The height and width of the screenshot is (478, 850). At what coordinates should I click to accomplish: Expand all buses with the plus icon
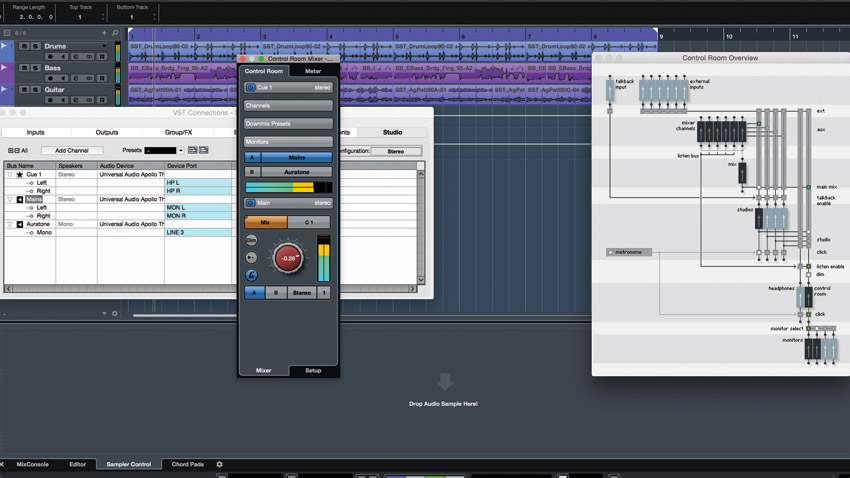coord(10,151)
